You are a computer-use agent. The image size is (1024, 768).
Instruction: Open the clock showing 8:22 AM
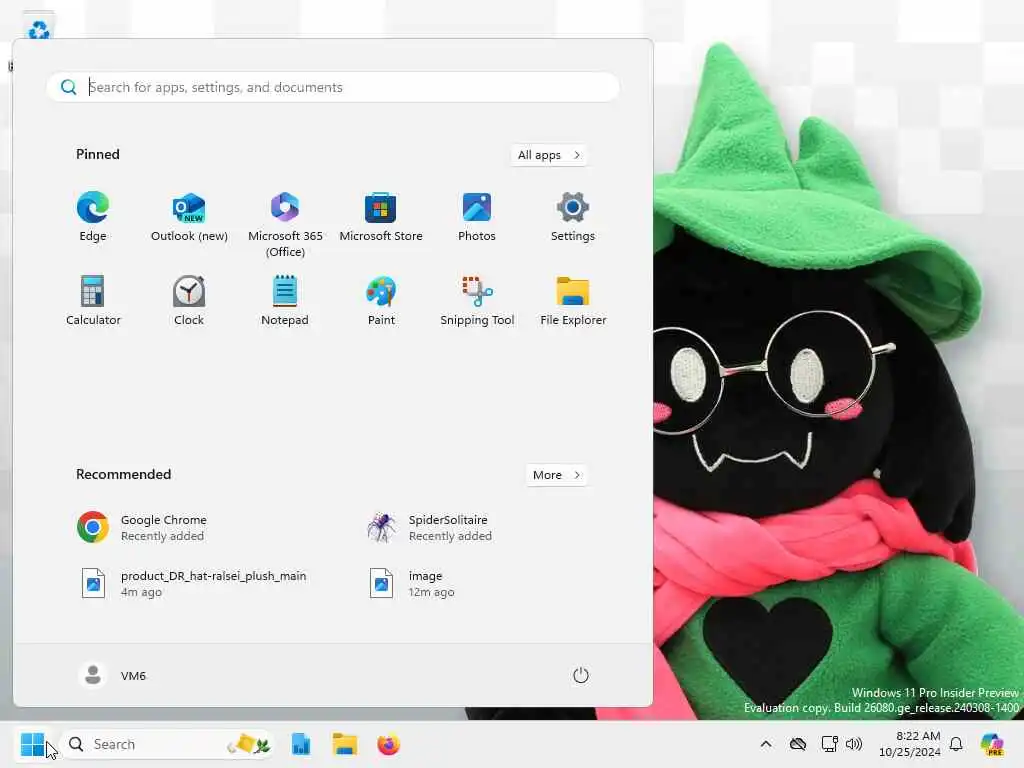coord(910,744)
